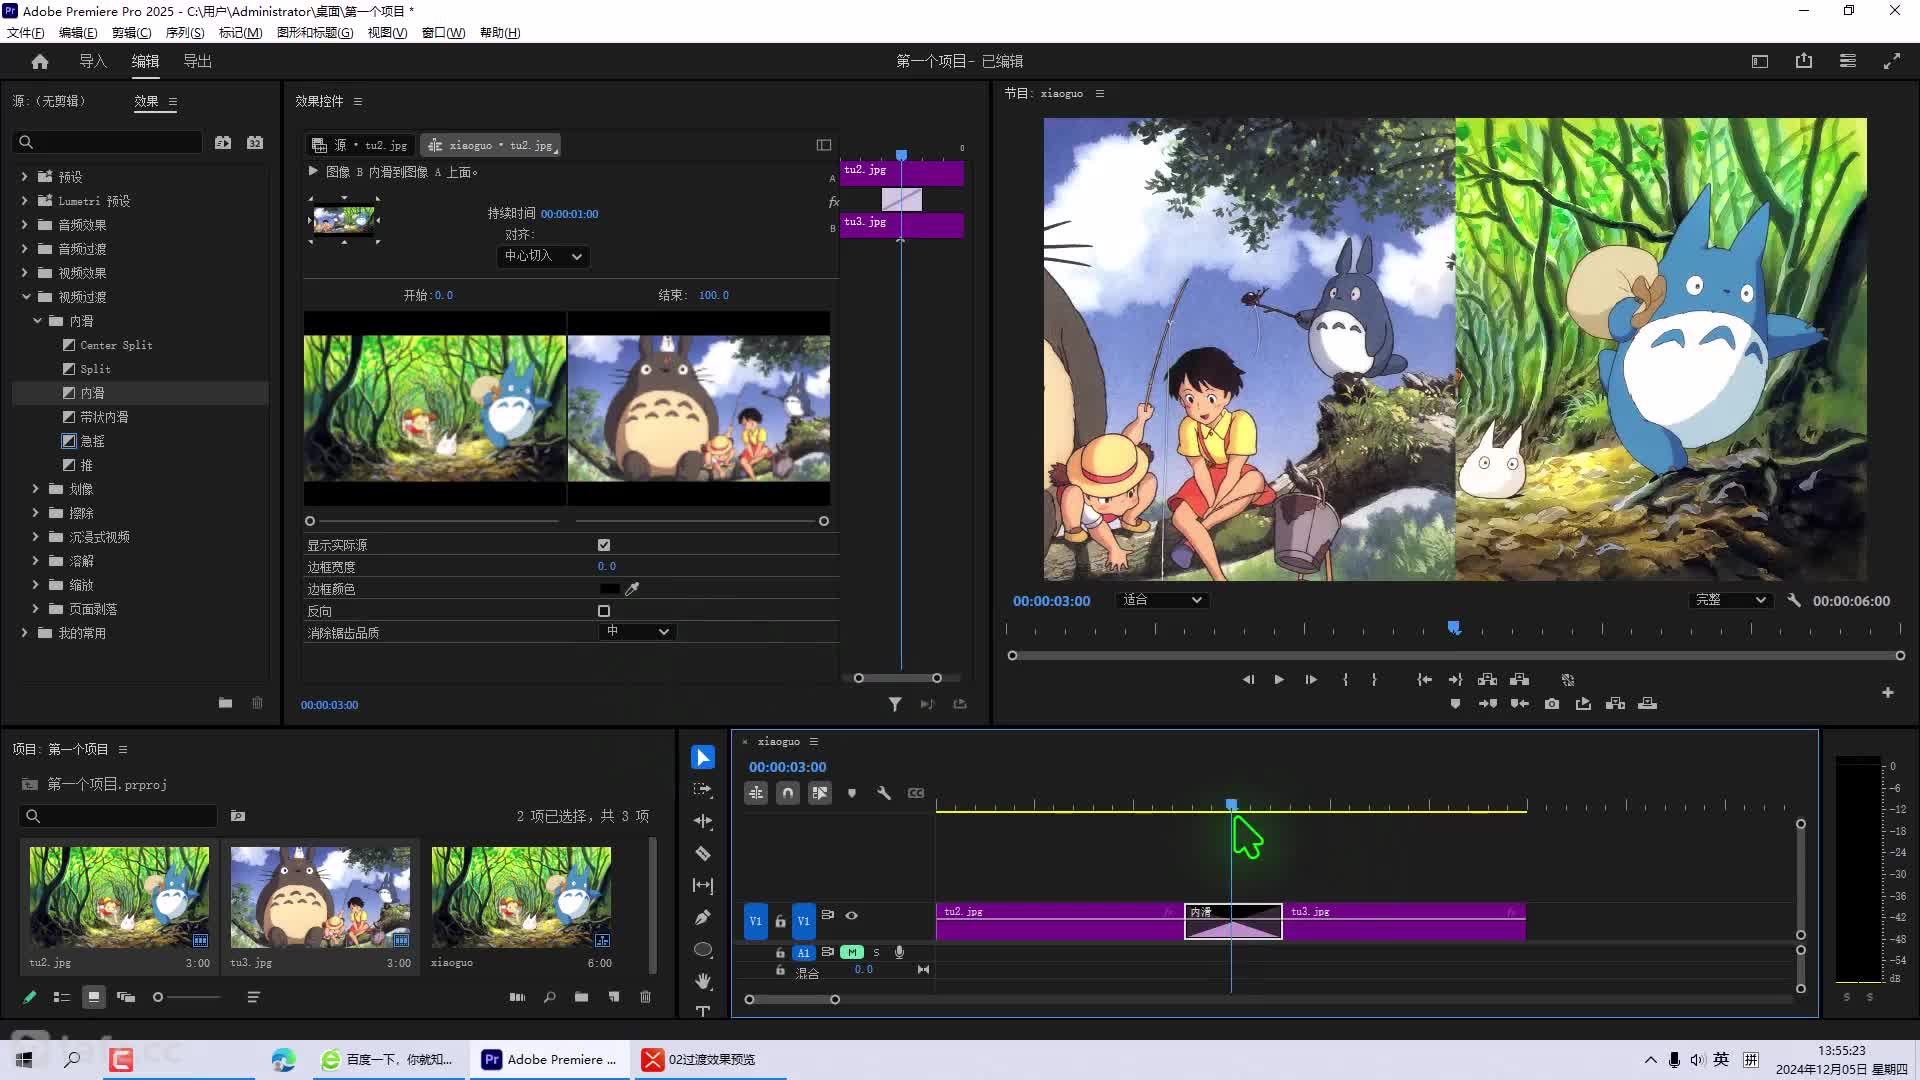Viewport: 1920px width, 1080px height.
Task: Click filter properties funnel icon in effect controls
Action: (895, 705)
